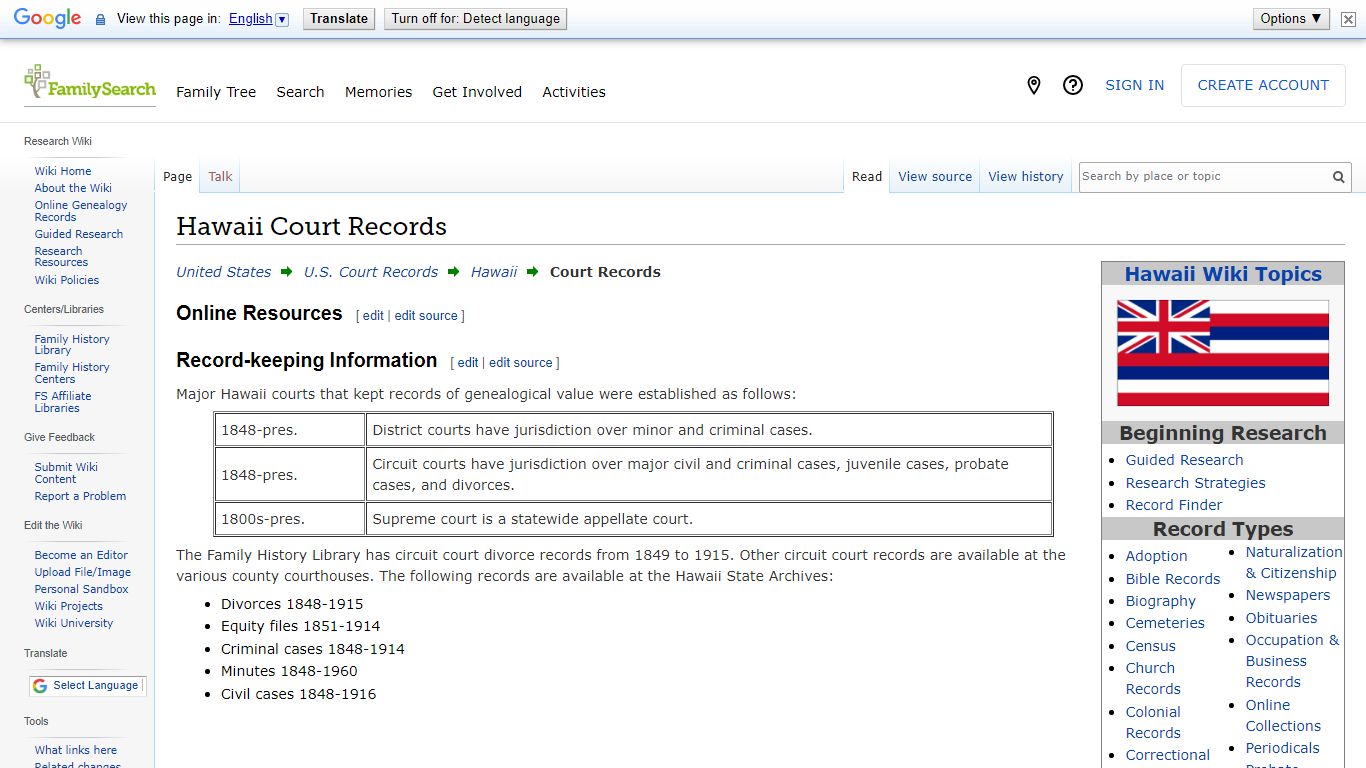The height and width of the screenshot is (768, 1366).
Task: Open the View source tab
Action: coord(935,177)
